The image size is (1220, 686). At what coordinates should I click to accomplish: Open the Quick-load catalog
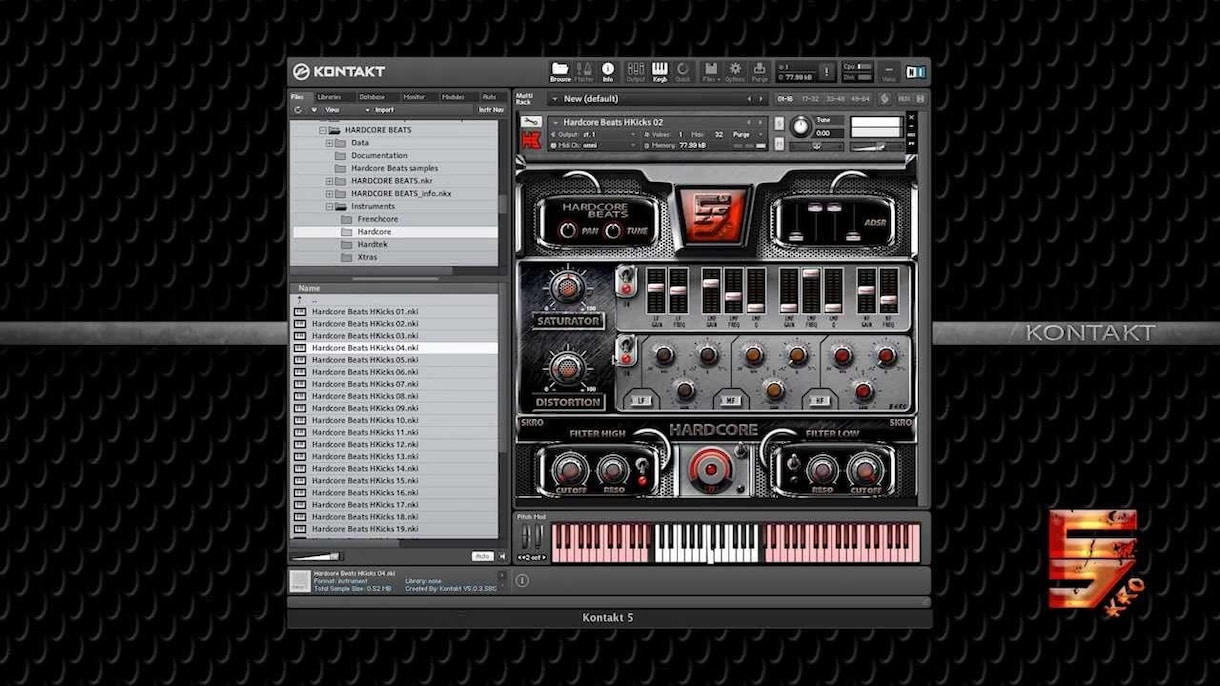684,72
